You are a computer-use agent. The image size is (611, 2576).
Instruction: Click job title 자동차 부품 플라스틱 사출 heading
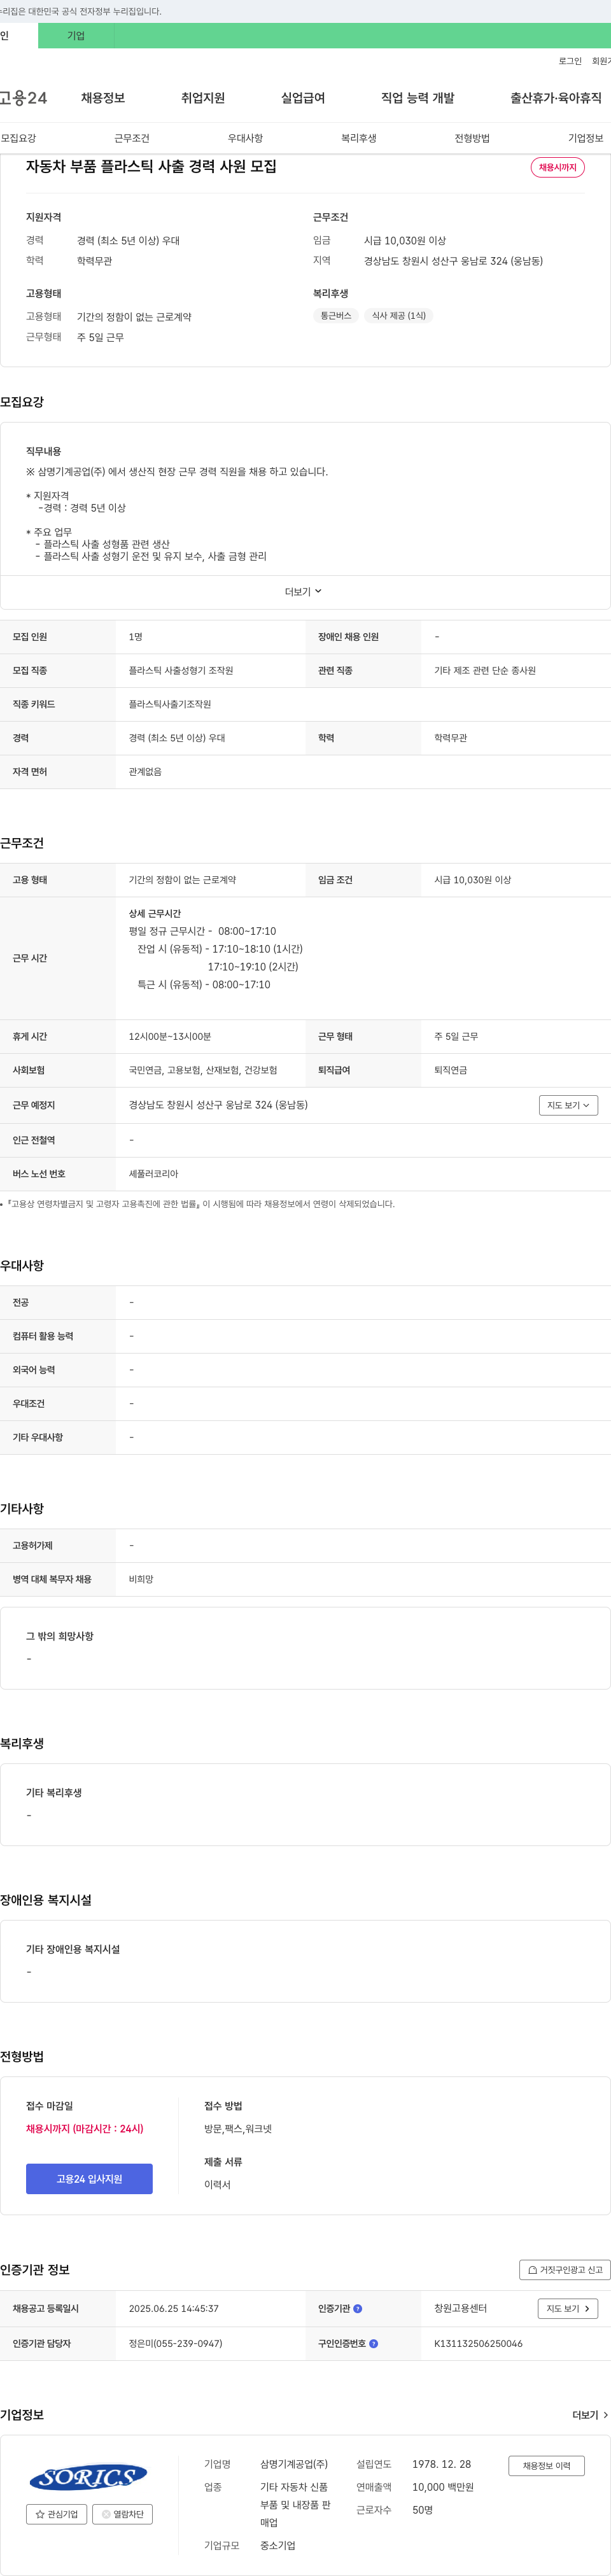coord(151,167)
